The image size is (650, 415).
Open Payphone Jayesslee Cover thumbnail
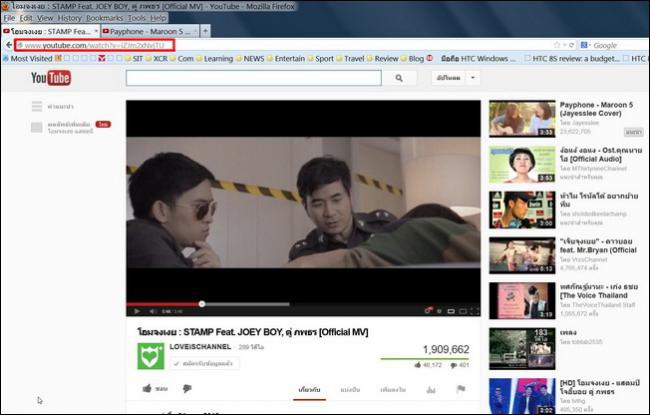click(522, 119)
